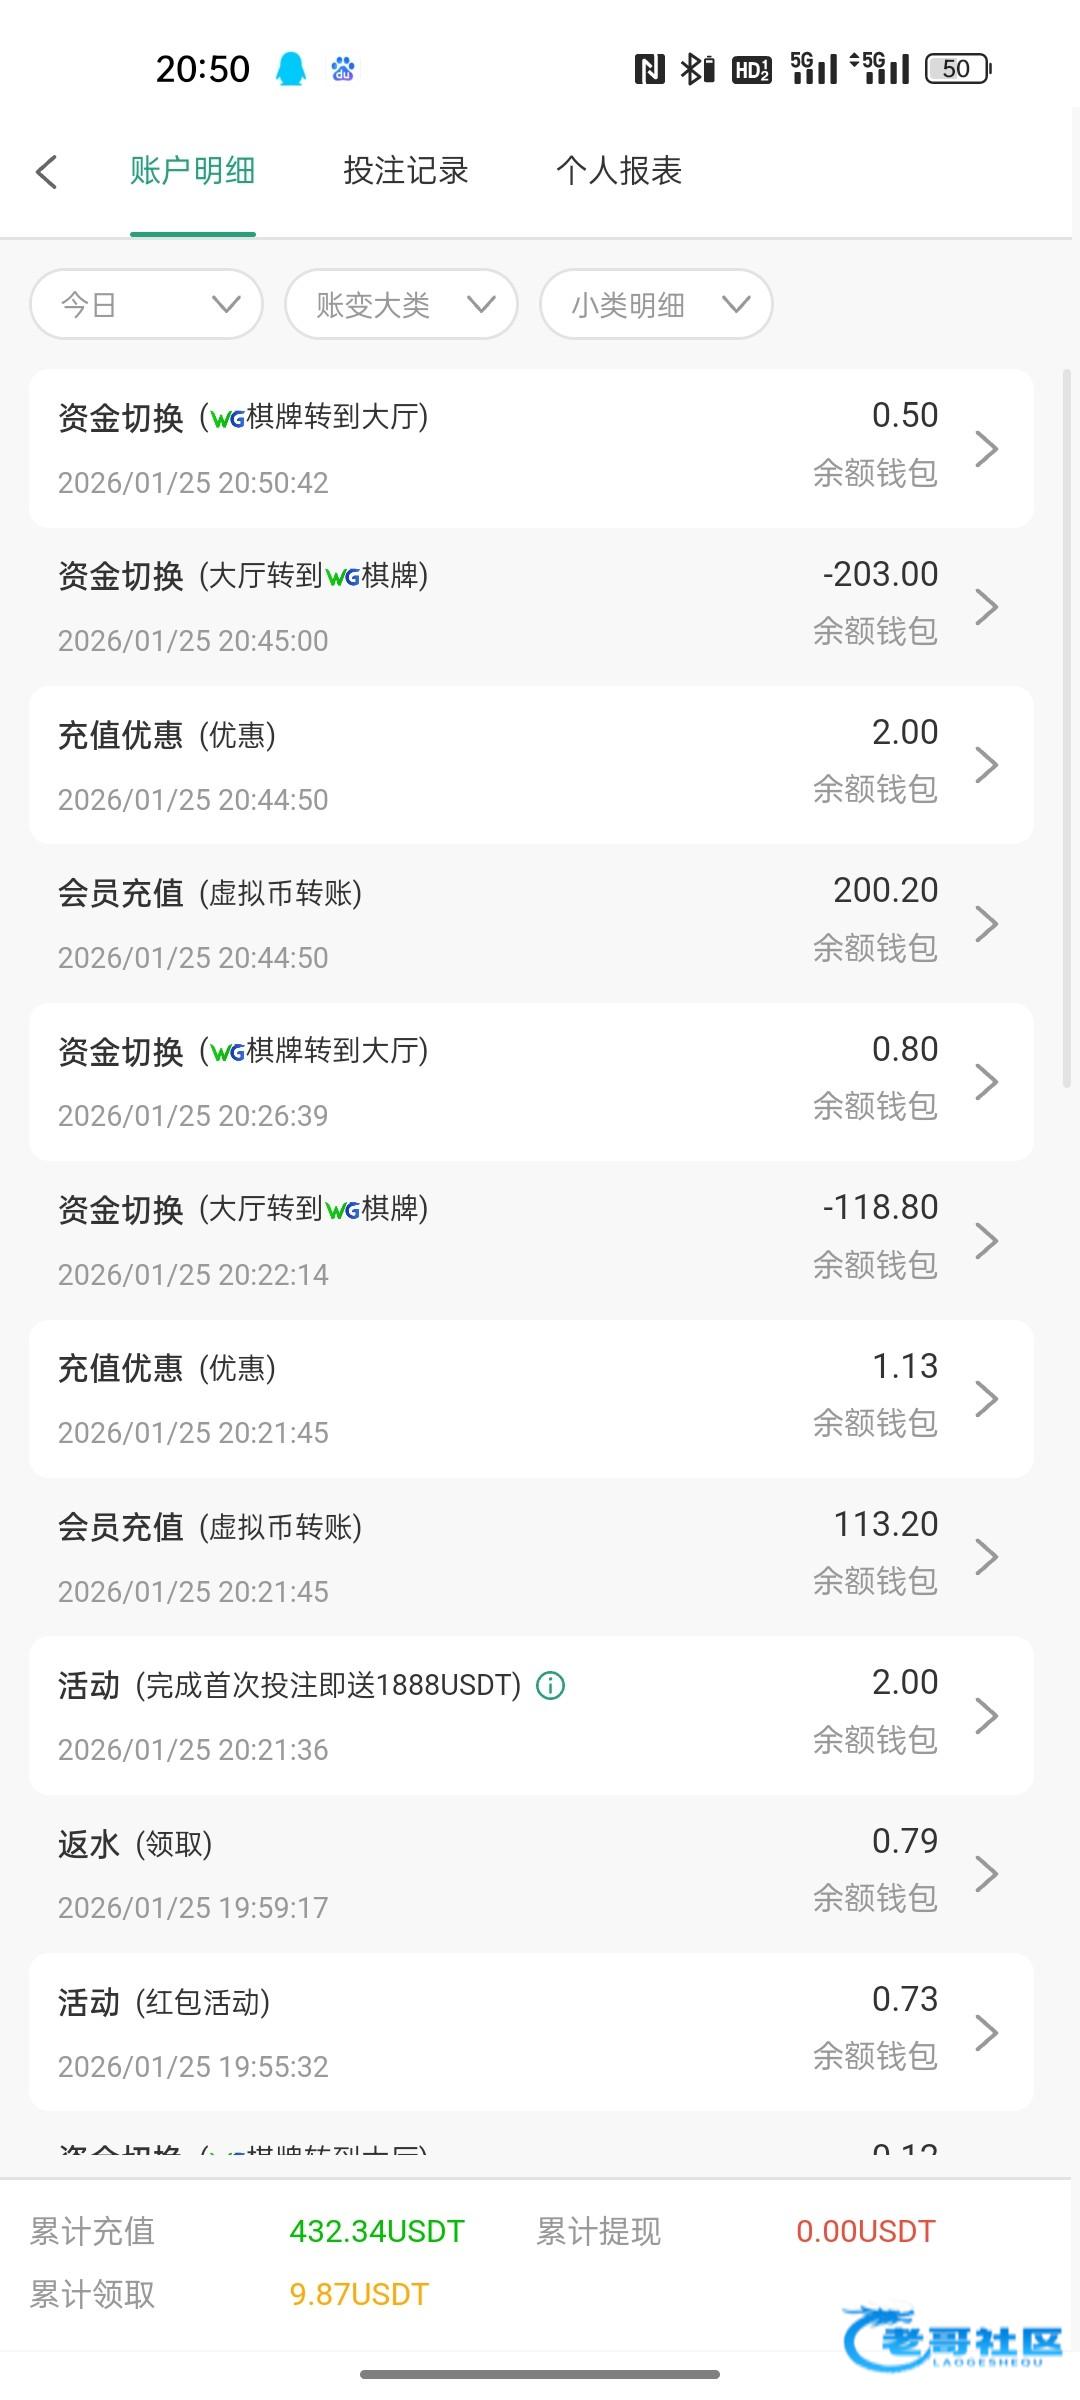Open the 返水 (领取) 0.79 record
The width and height of the screenshot is (1080, 2400).
point(530,1873)
